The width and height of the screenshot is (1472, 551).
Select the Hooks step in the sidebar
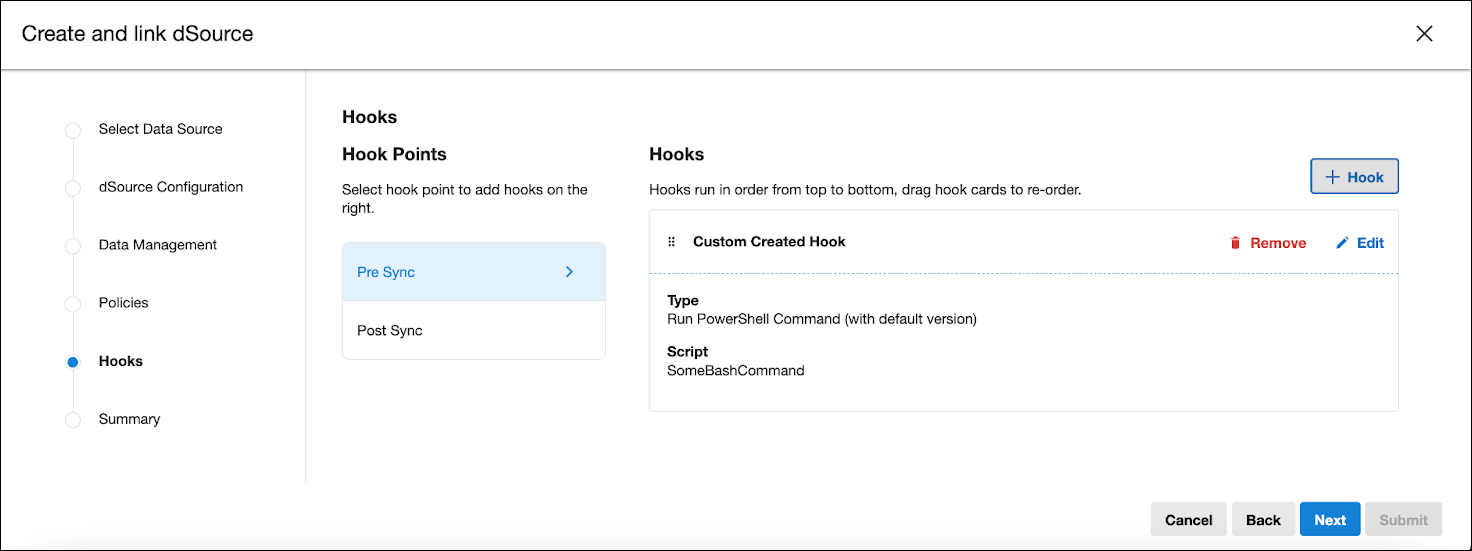click(120, 361)
